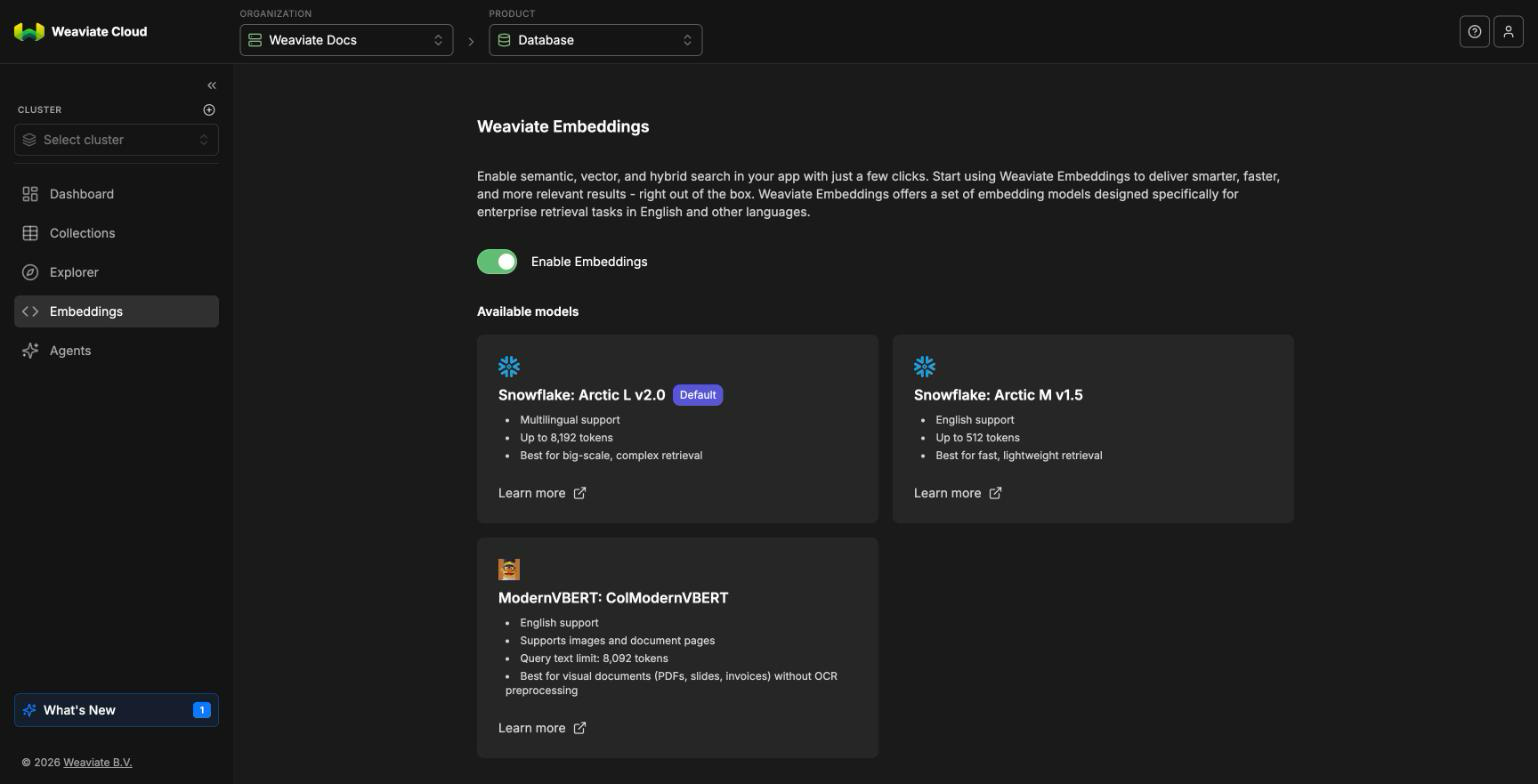Image resolution: width=1538 pixels, height=784 pixels.
Task: Open Agents in sidebar
Action: pyautogui.click(x=116, y=350)
